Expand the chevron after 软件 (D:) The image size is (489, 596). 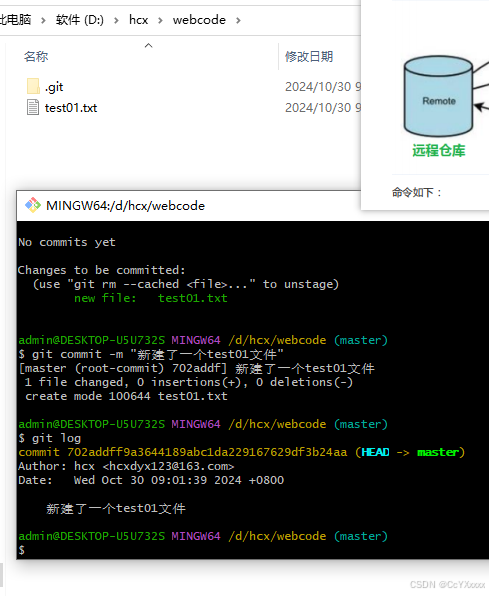point(116,20)
